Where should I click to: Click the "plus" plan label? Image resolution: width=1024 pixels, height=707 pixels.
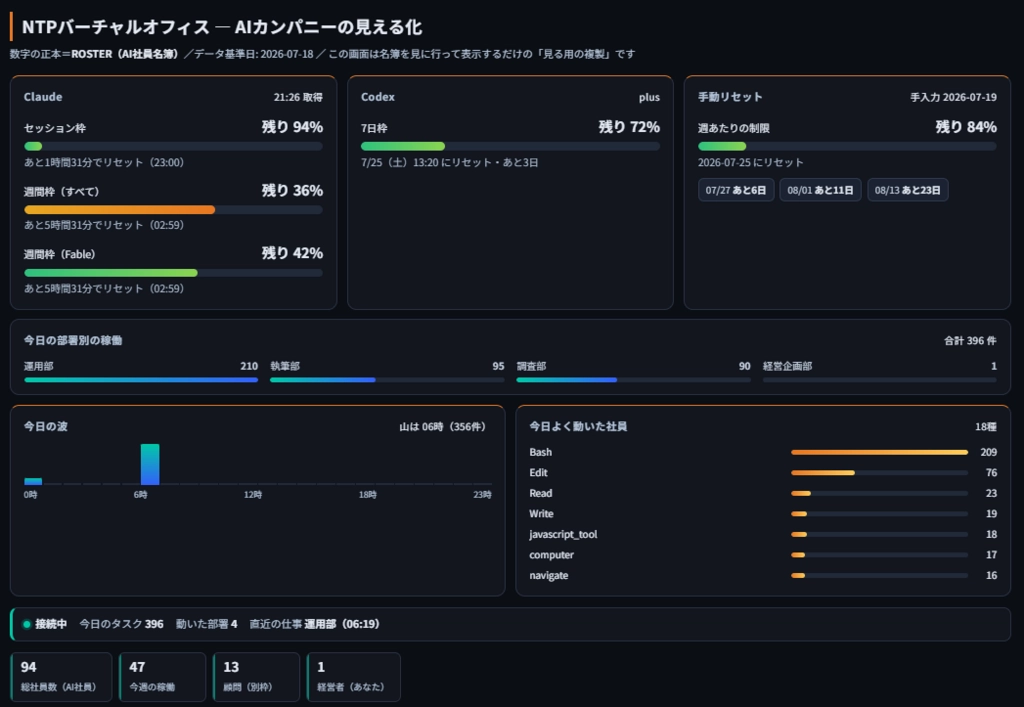[x=649, y=97]
